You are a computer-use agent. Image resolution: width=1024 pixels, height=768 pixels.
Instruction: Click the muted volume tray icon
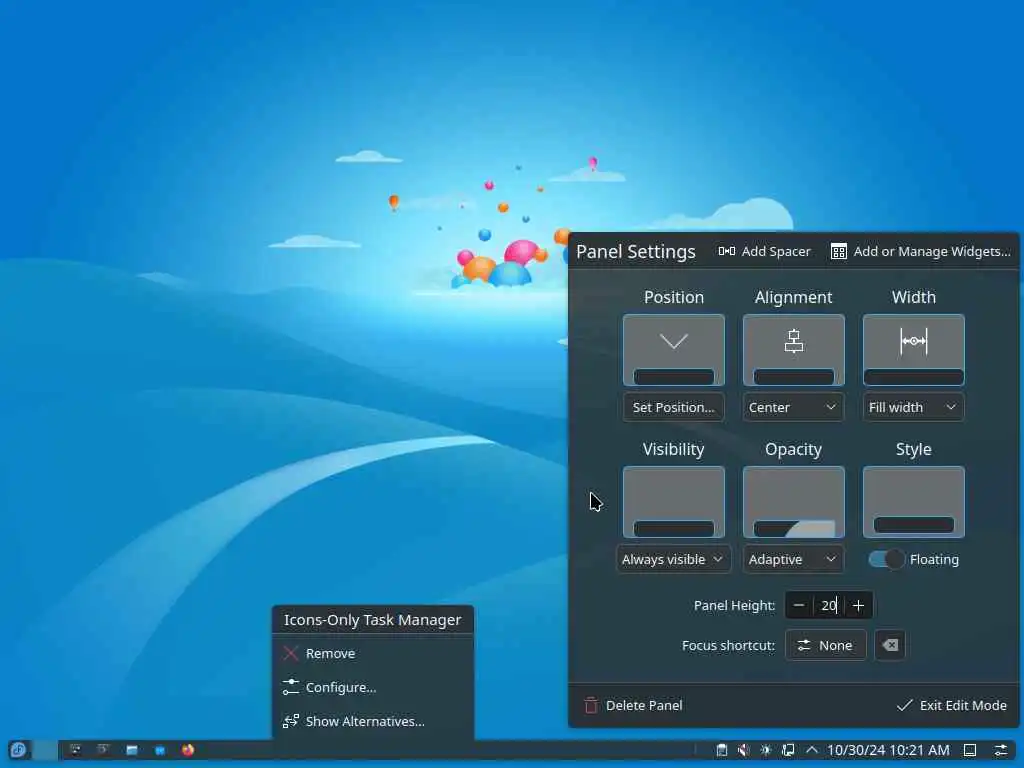point(744,750)
